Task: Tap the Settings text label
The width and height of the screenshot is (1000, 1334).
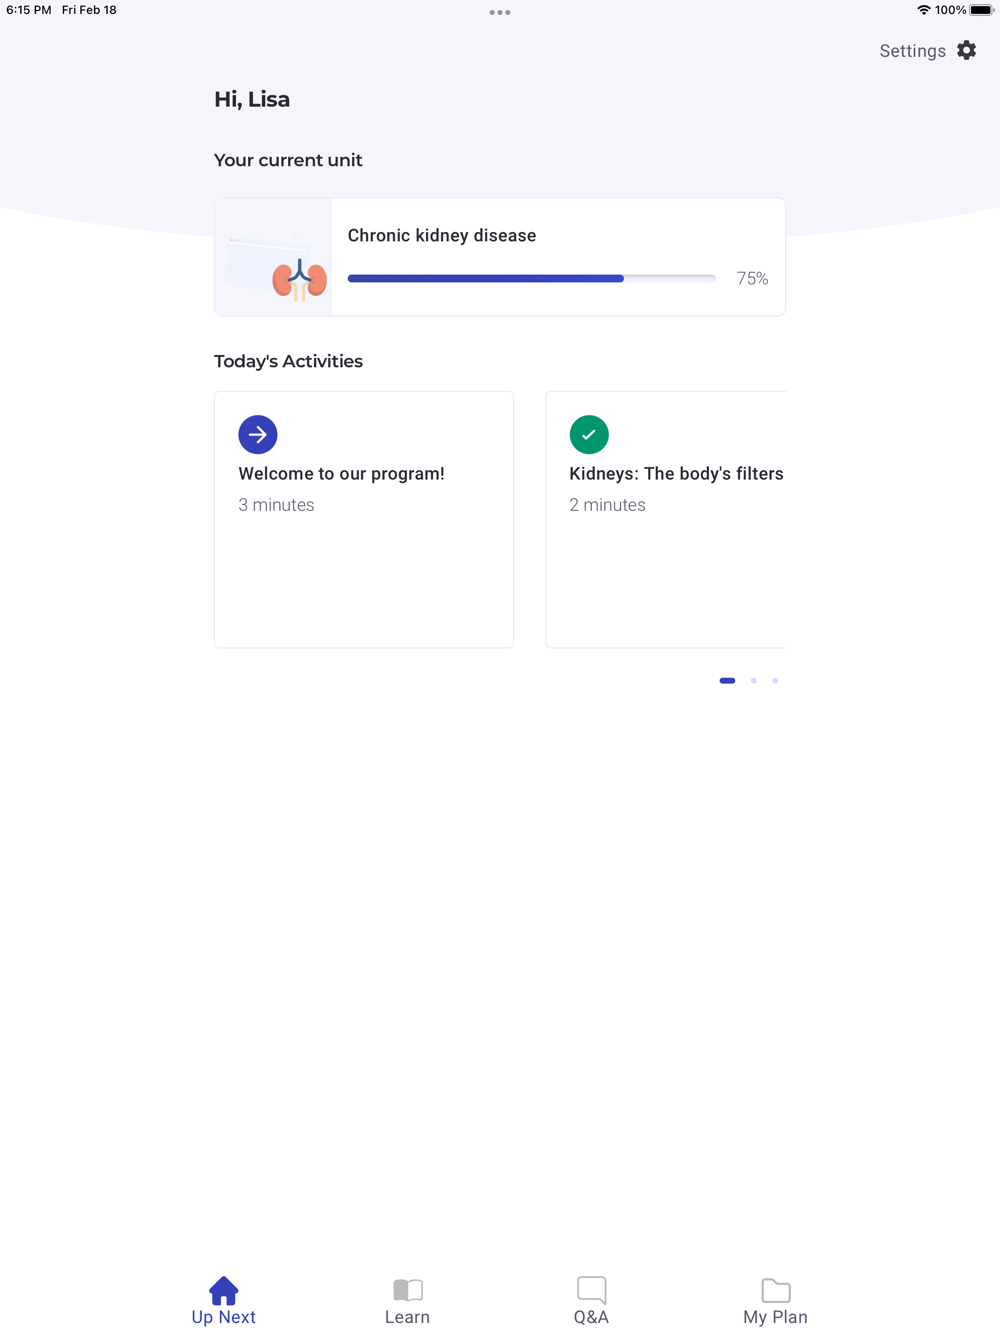Action: click(x=912, y=51)
